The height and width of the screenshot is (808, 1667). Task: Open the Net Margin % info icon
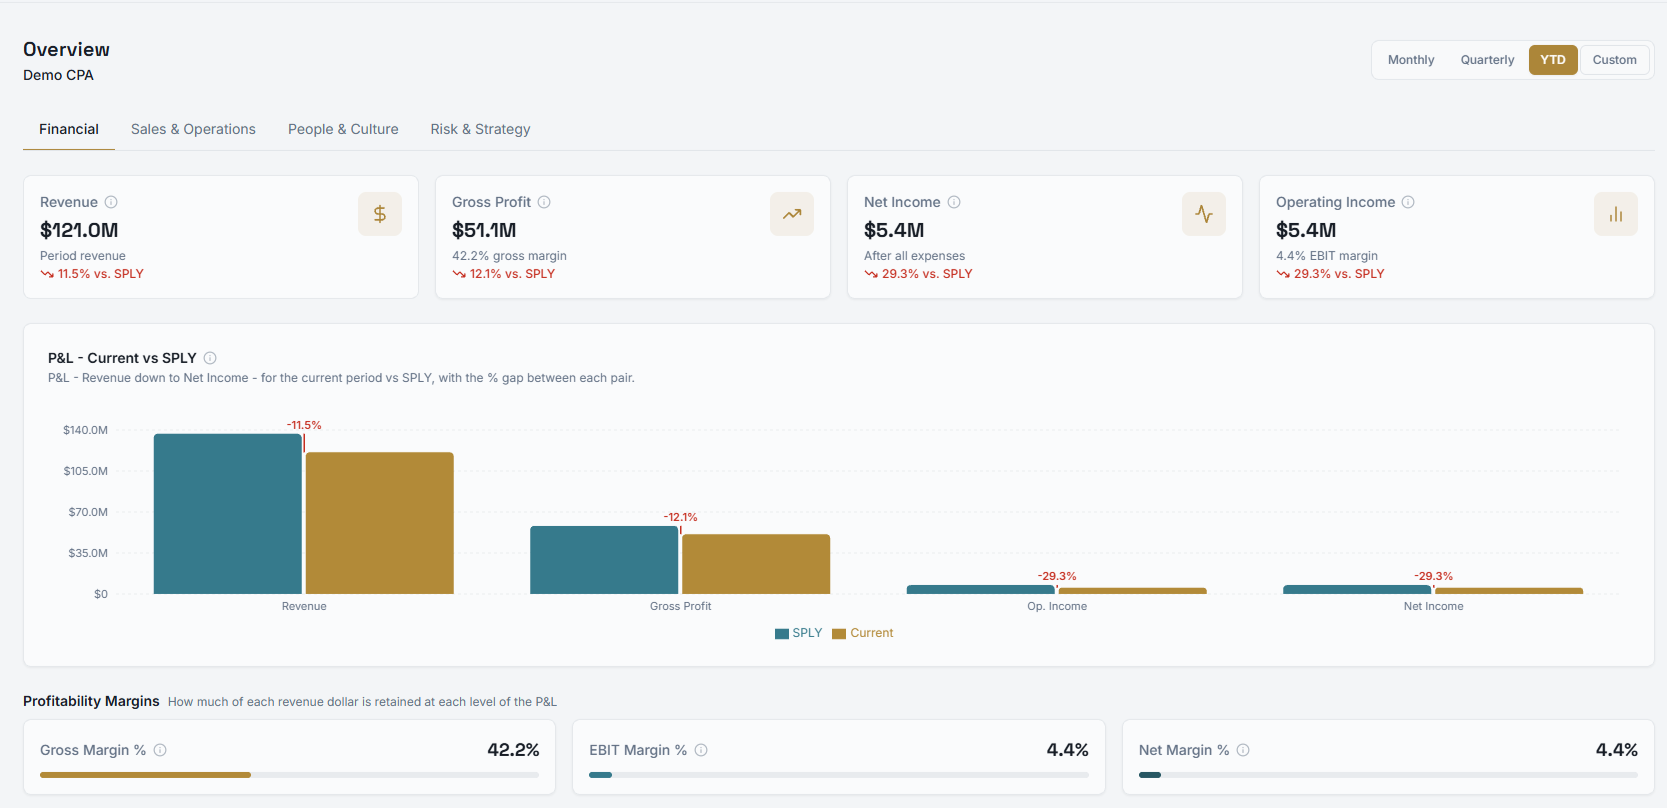click(1243, 750)
